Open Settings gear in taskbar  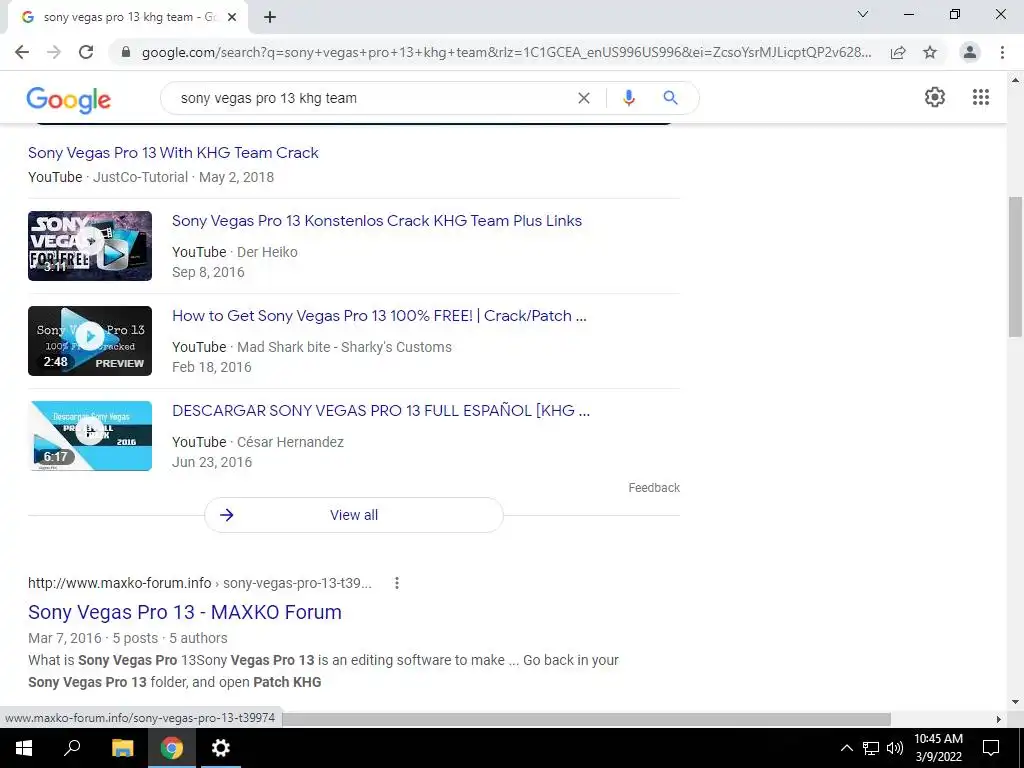point(221,748)
